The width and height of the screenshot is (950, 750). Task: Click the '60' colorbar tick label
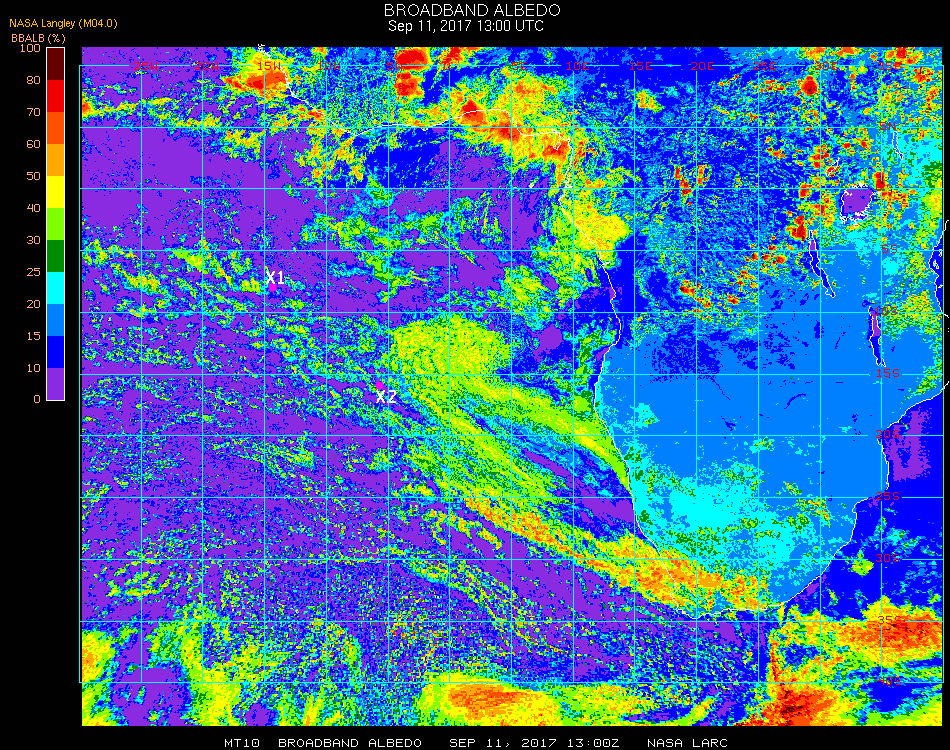pos(33,144)
